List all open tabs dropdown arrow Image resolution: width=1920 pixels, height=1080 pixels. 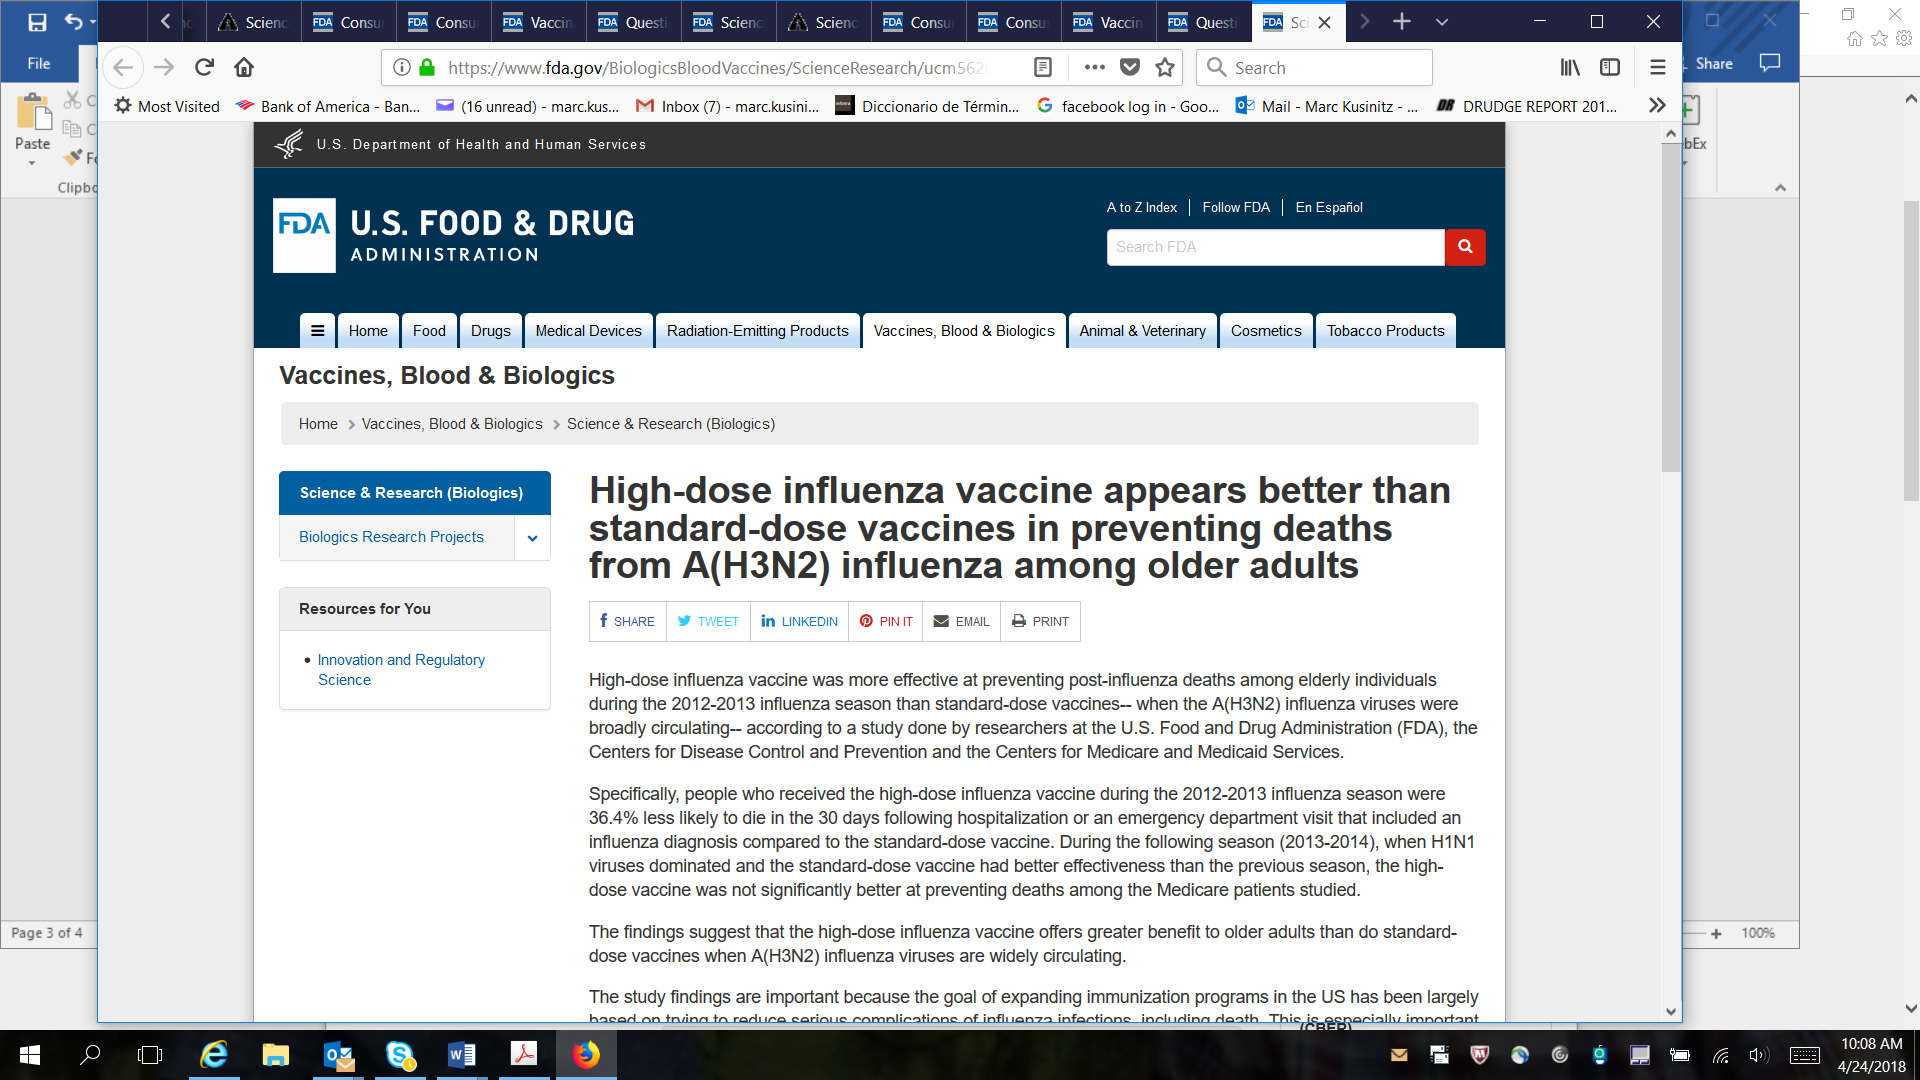tap(1441, 22)
